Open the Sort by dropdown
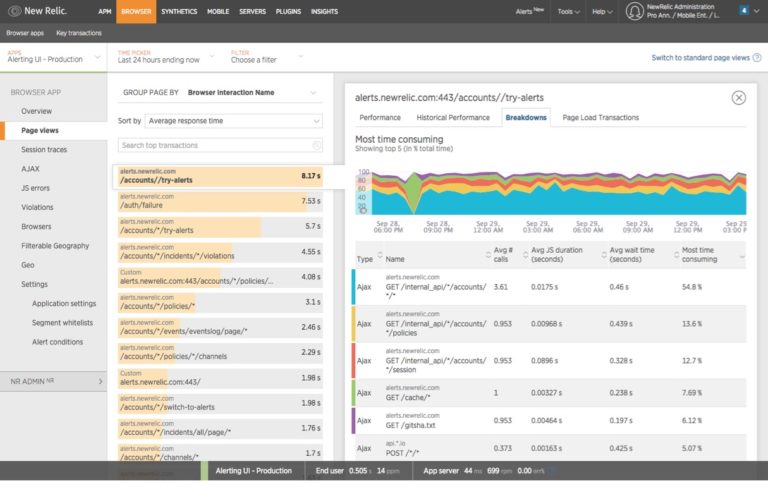Viewport: 768px width, 481px height. point(233,120)
